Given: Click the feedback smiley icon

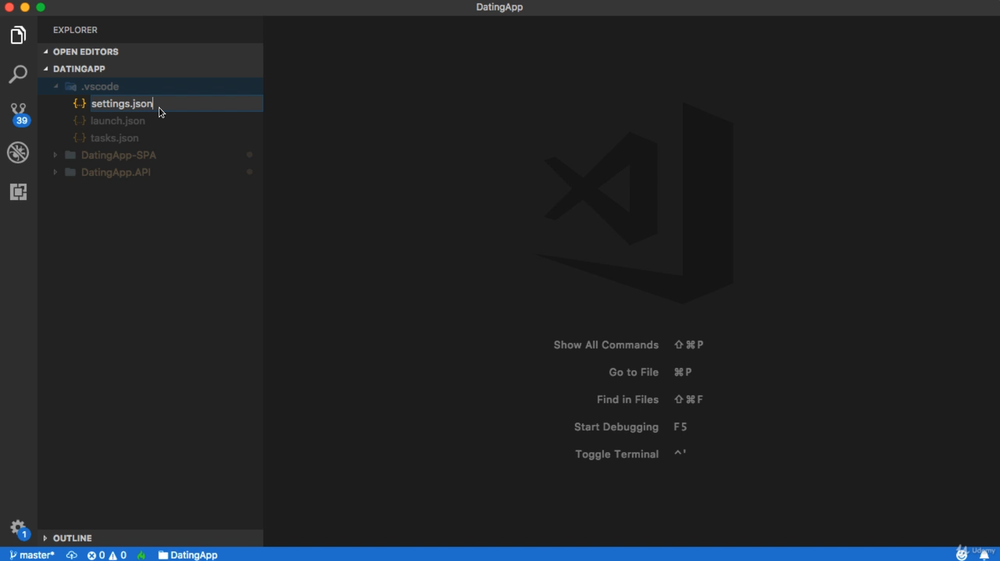Looking at the screenshot, I should click(961, 555).
